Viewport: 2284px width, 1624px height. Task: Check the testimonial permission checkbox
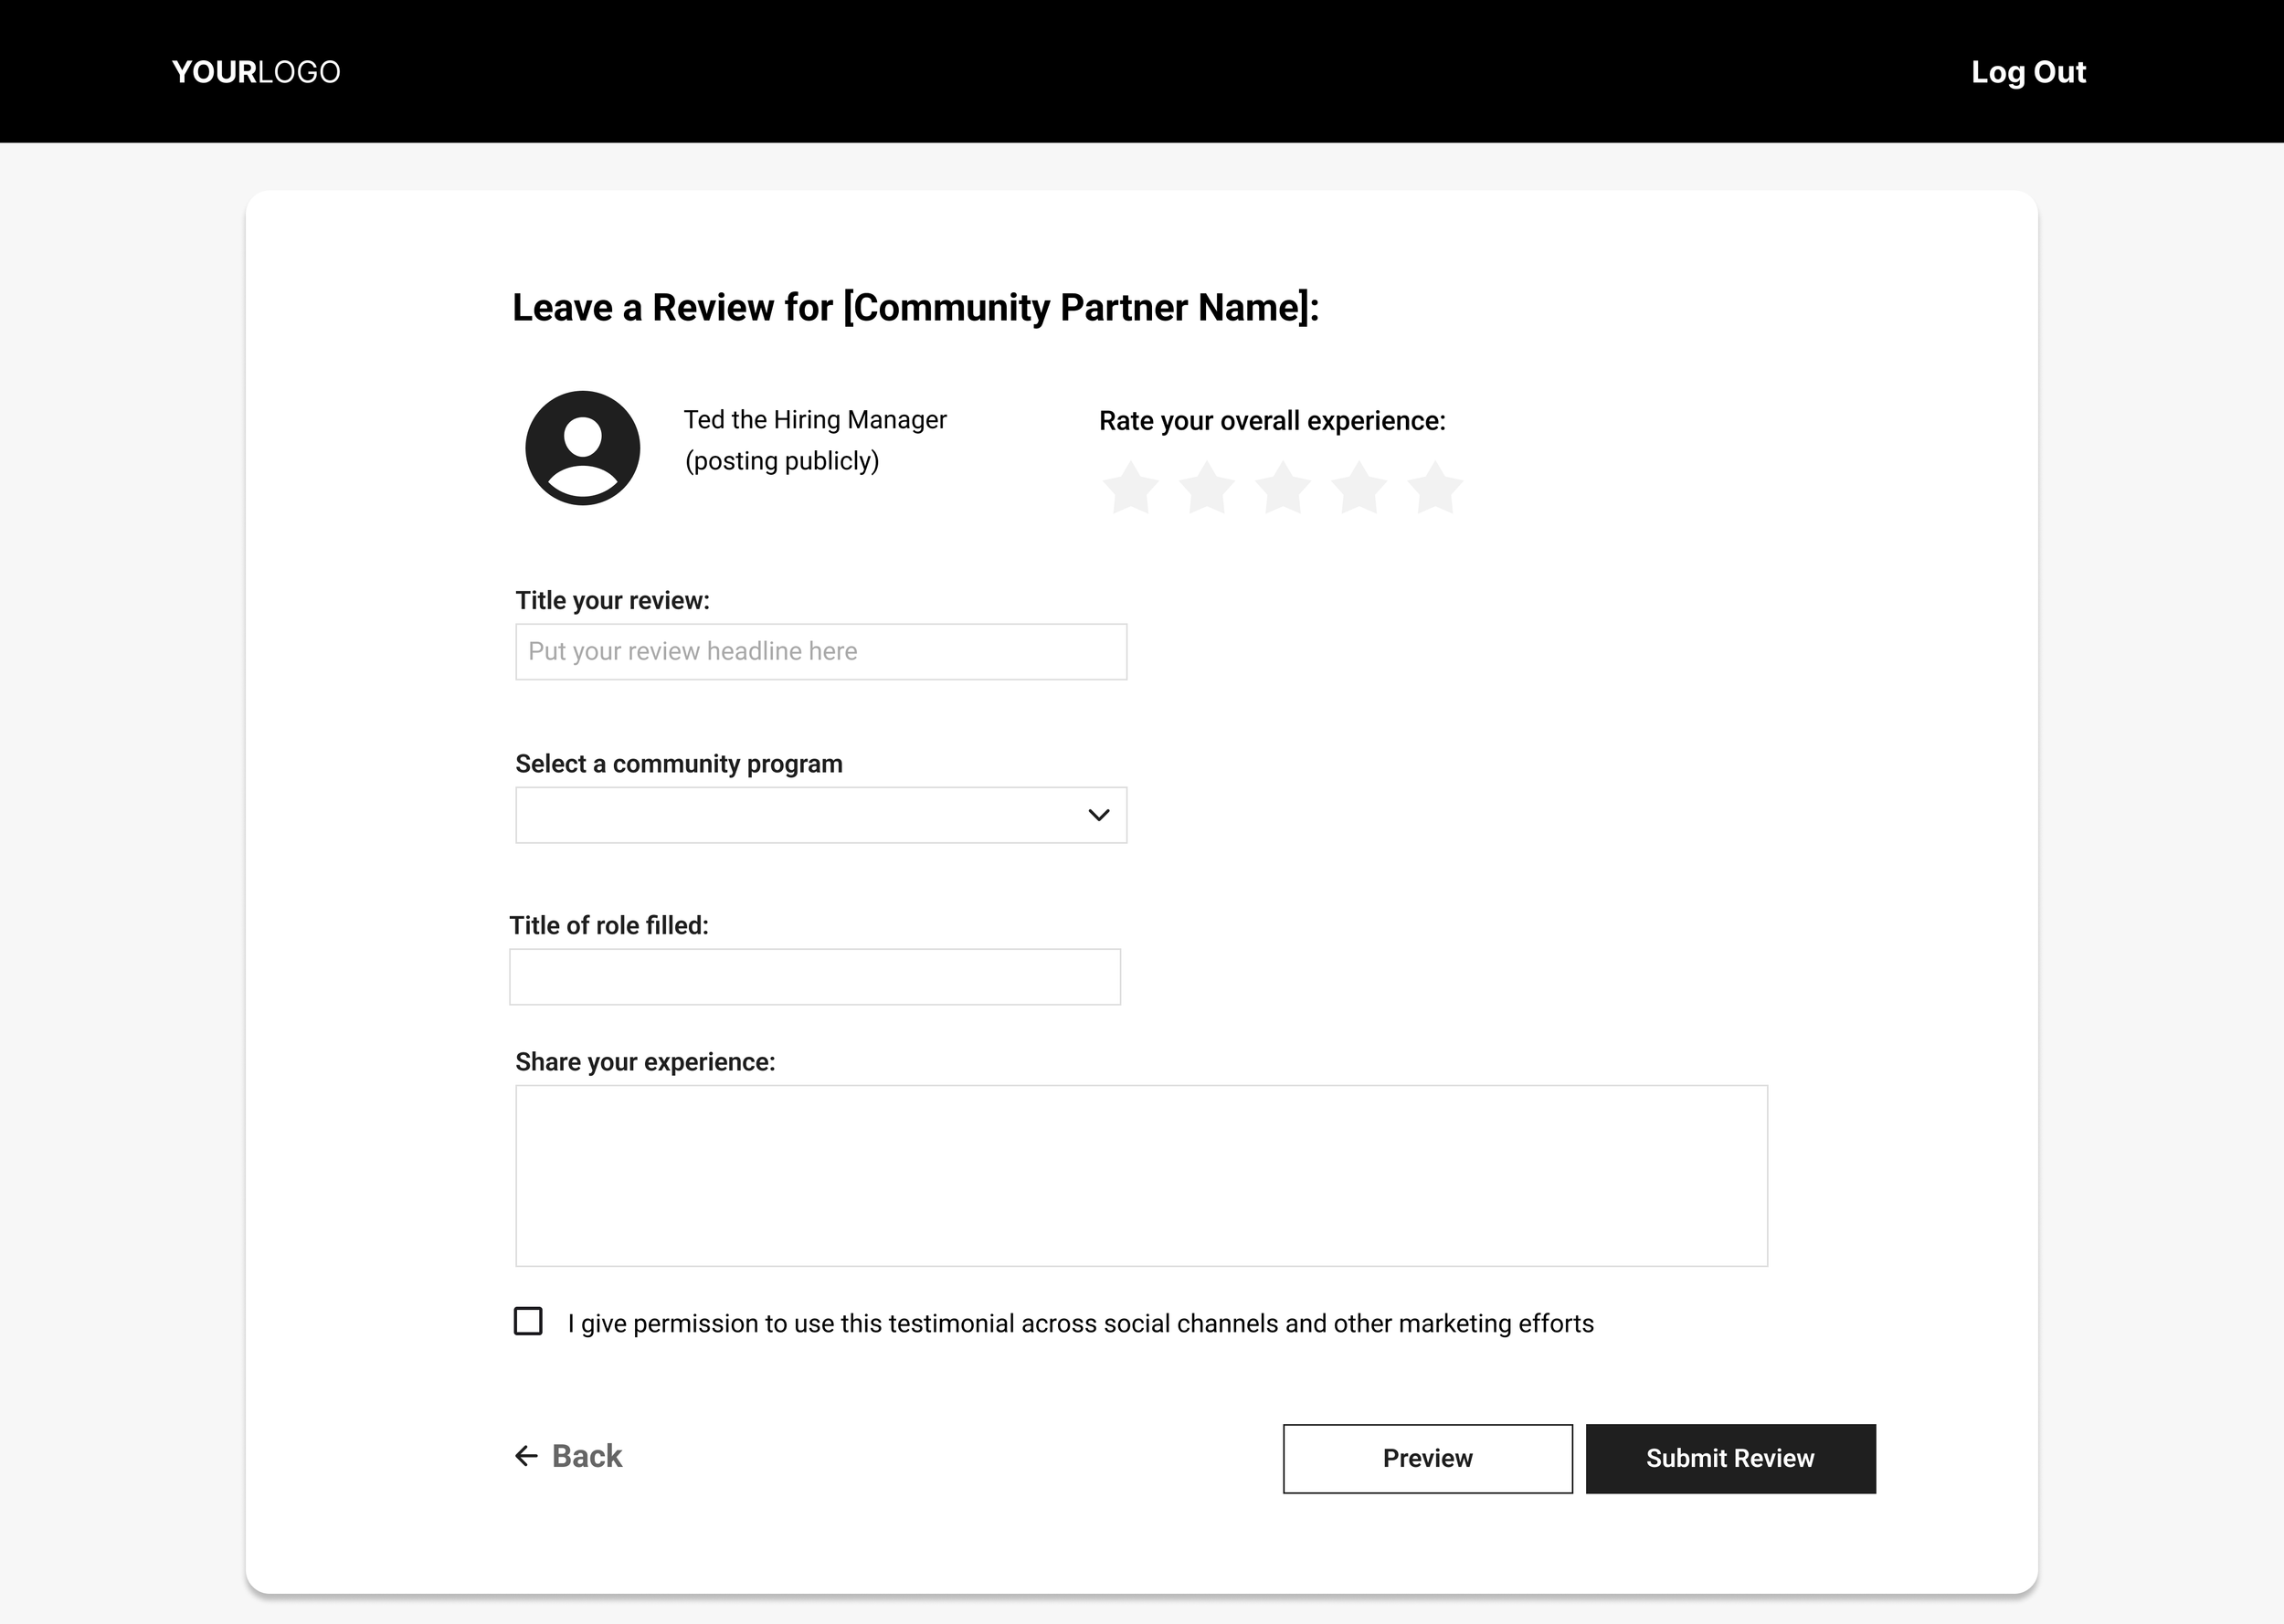coord(528,1321)
